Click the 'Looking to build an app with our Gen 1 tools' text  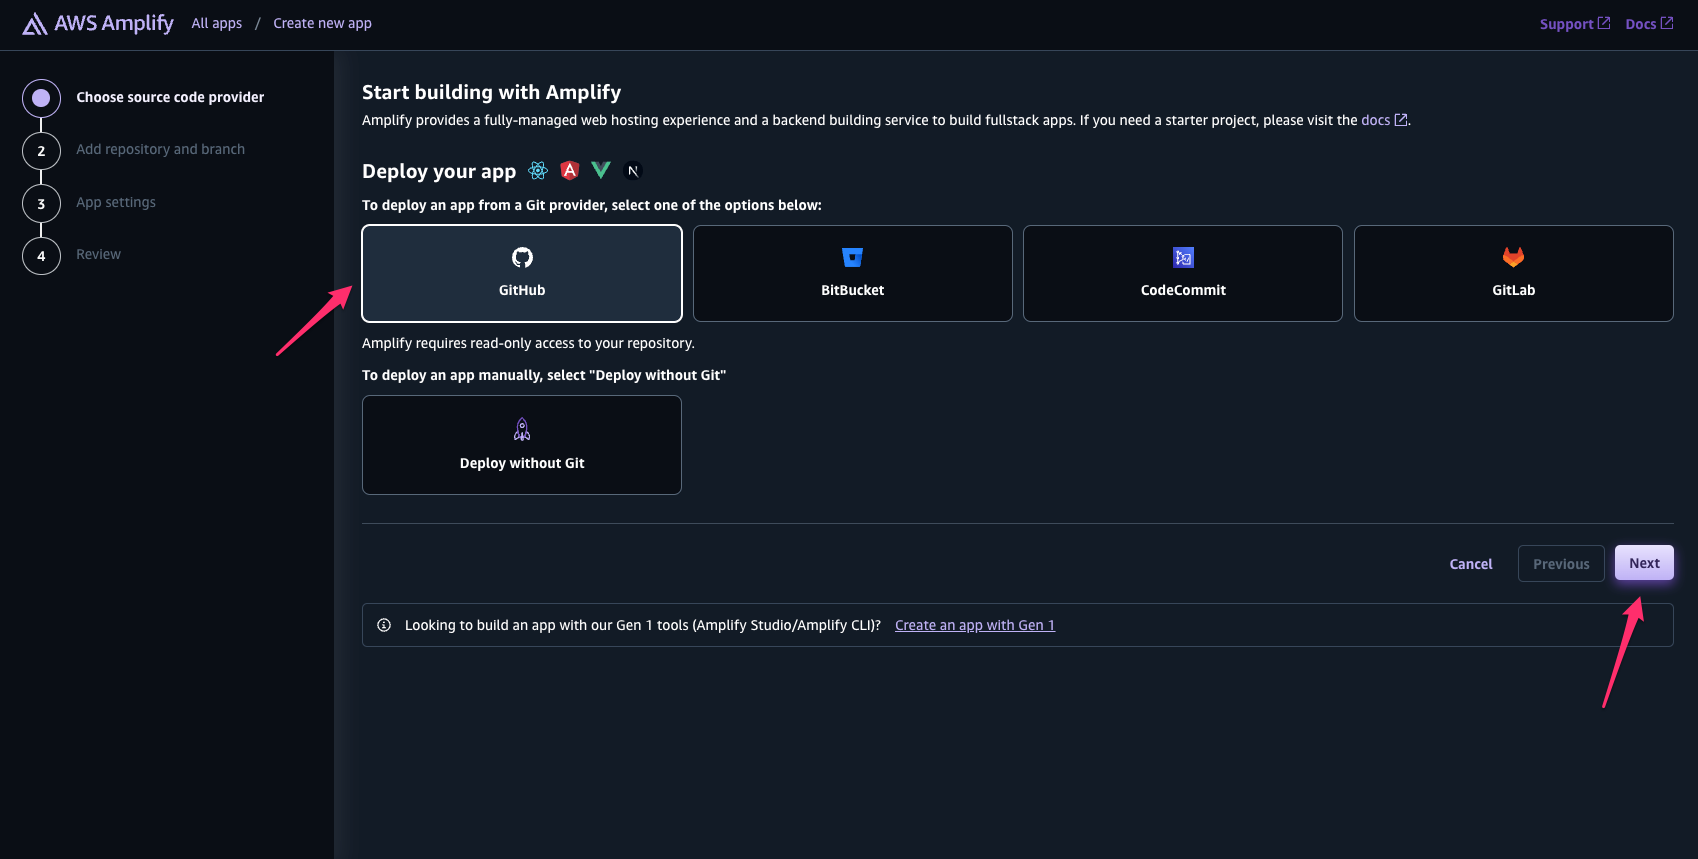643,625
